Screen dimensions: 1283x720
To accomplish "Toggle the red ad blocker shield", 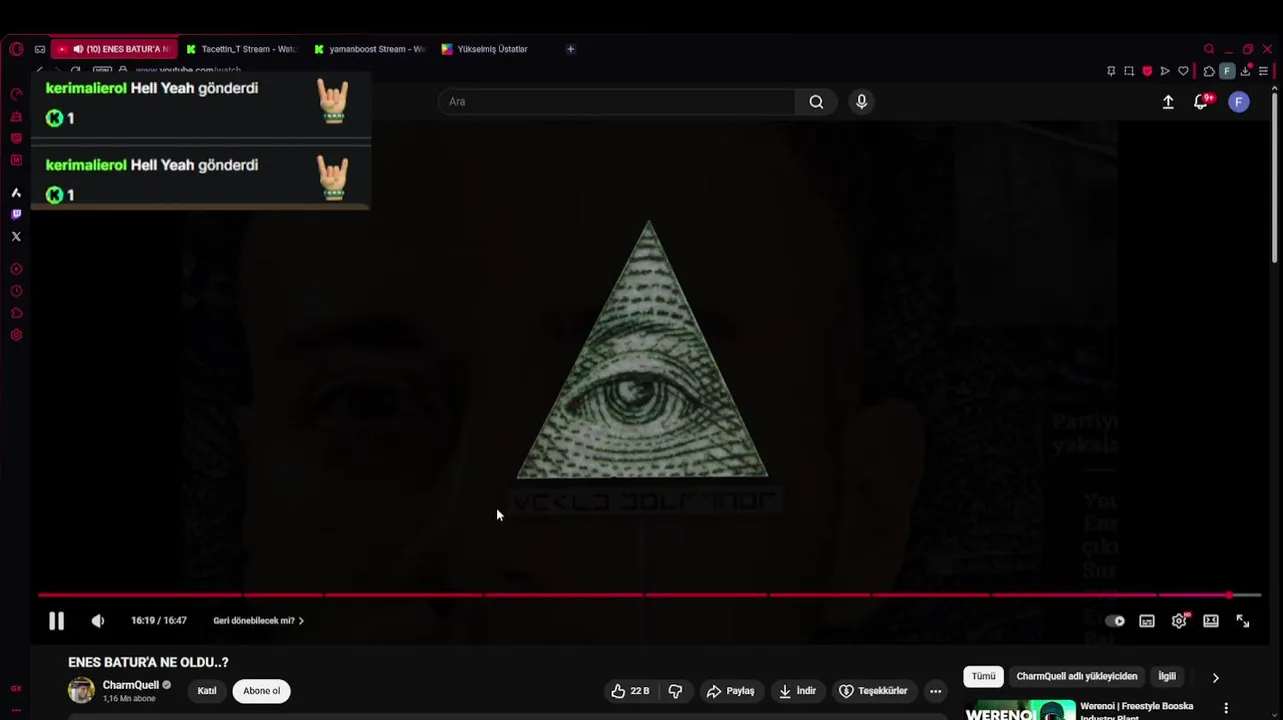I will (x=1147, y=71).
